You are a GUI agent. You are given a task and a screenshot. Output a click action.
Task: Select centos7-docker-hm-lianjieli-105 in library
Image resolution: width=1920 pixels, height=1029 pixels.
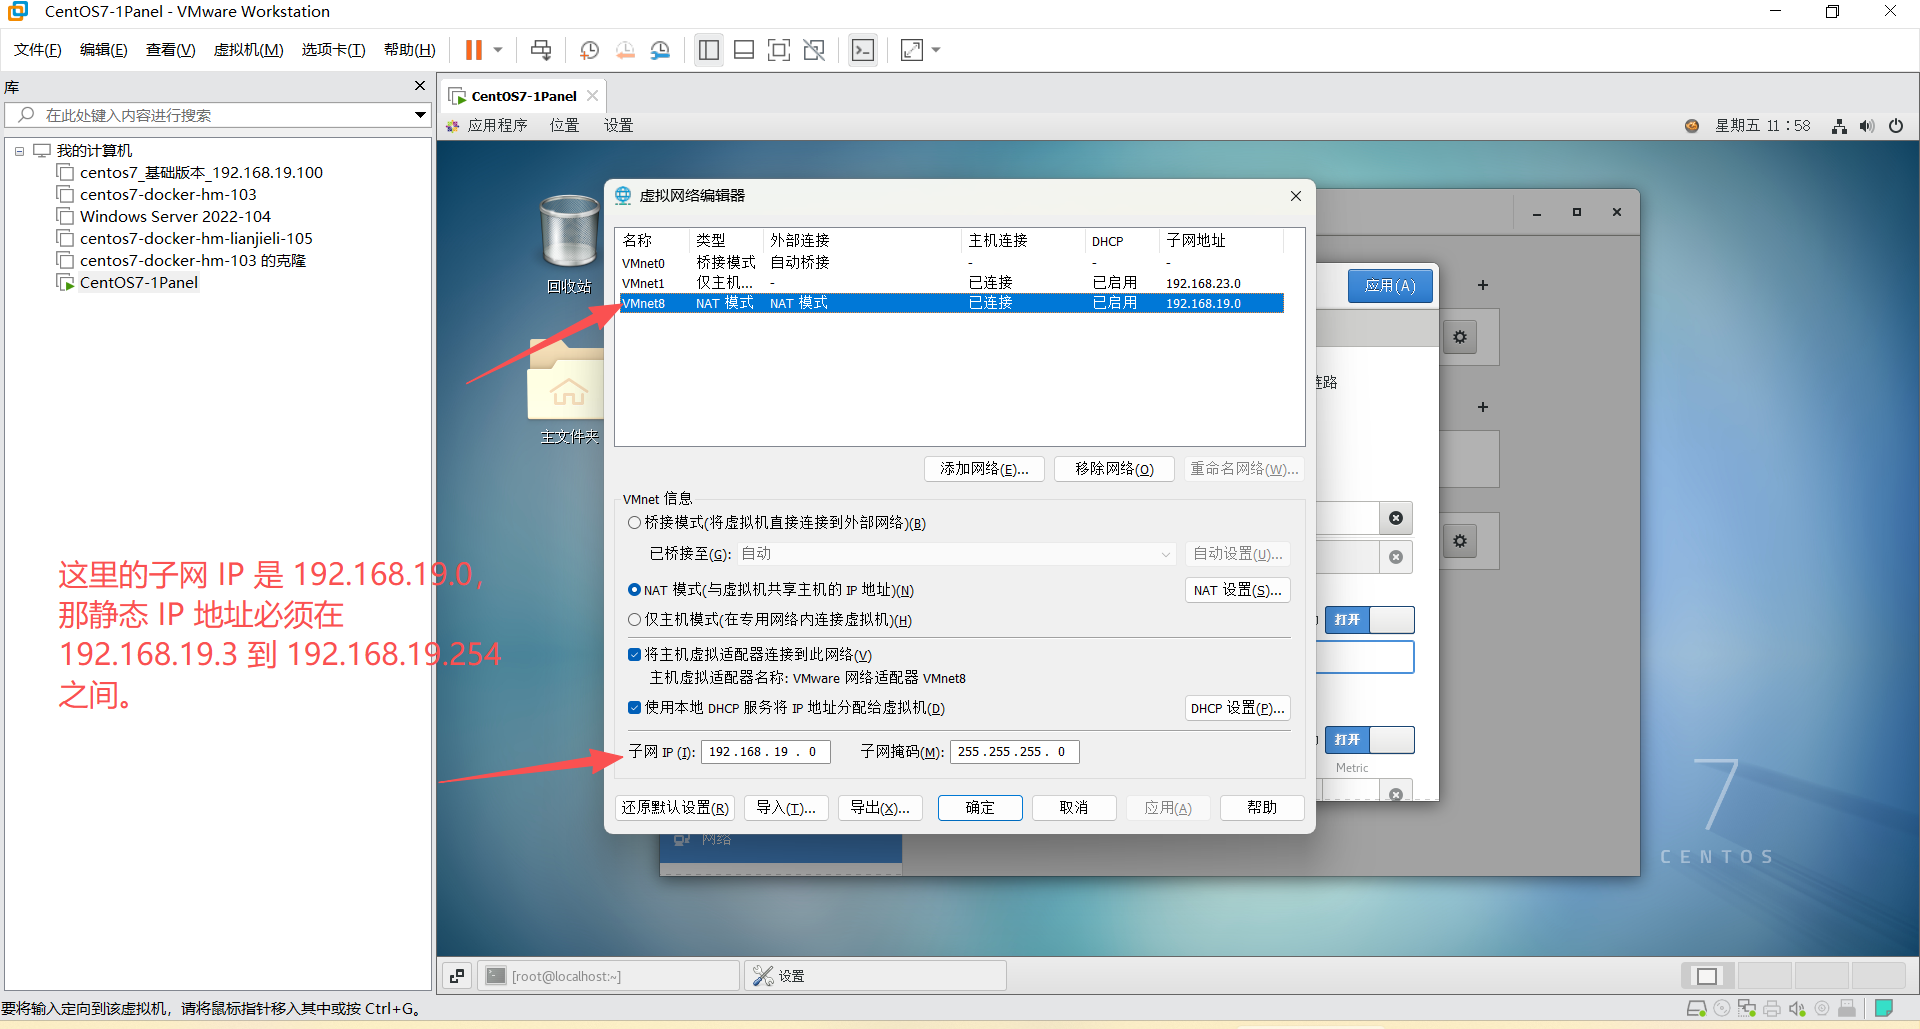196,239
